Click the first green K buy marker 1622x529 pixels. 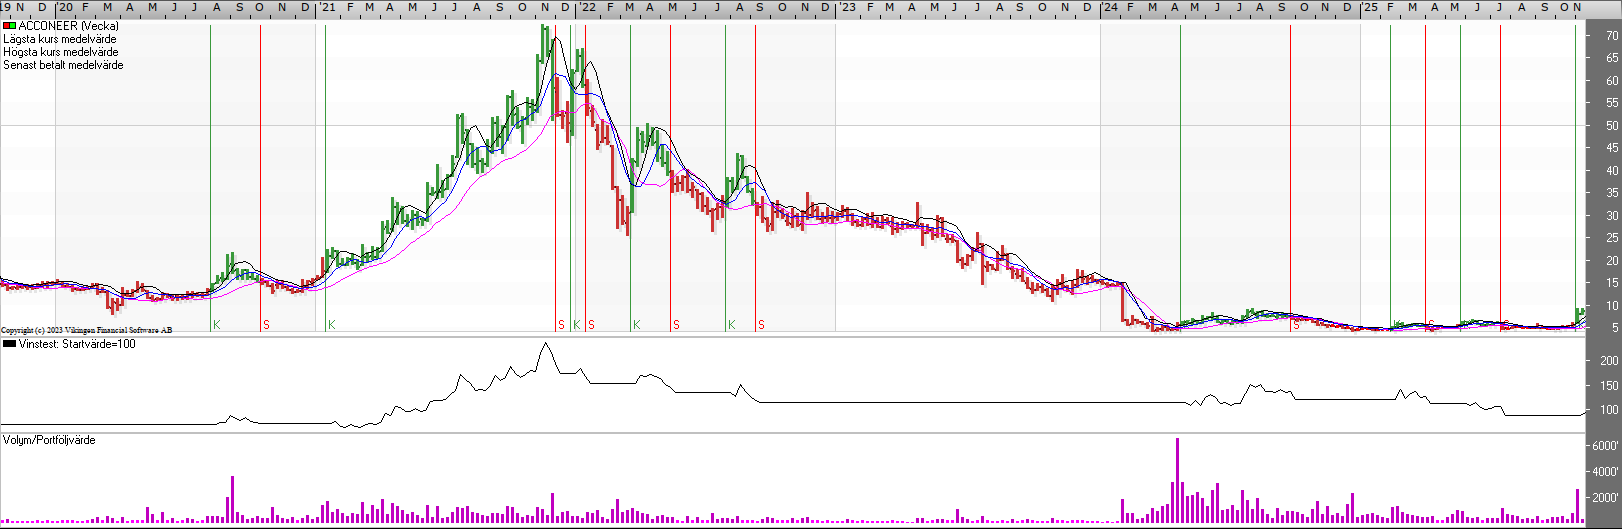(x=216, y=325)
